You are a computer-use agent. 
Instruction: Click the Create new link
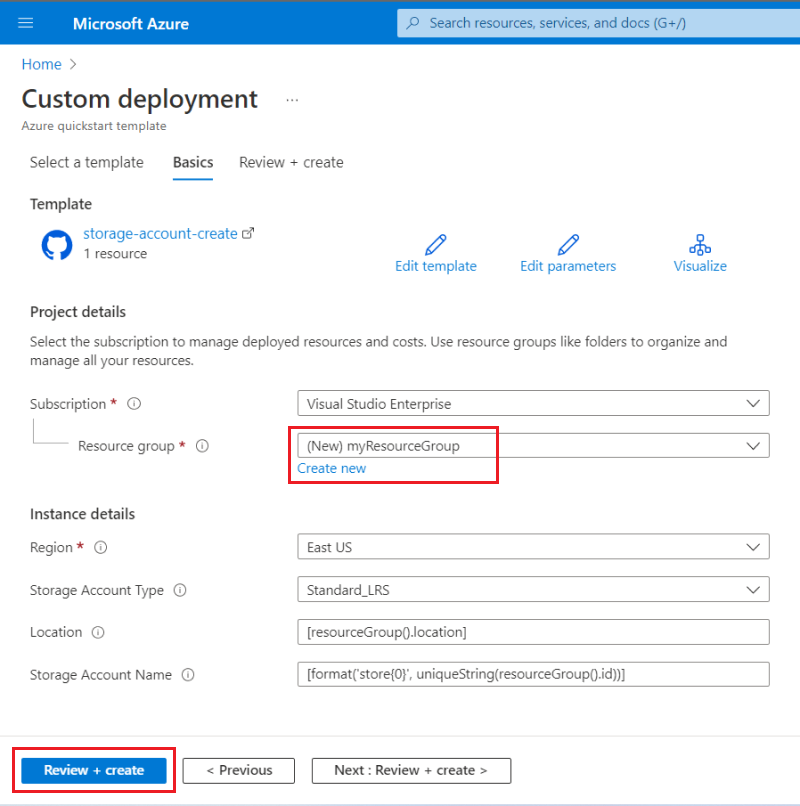click(332, 468)
